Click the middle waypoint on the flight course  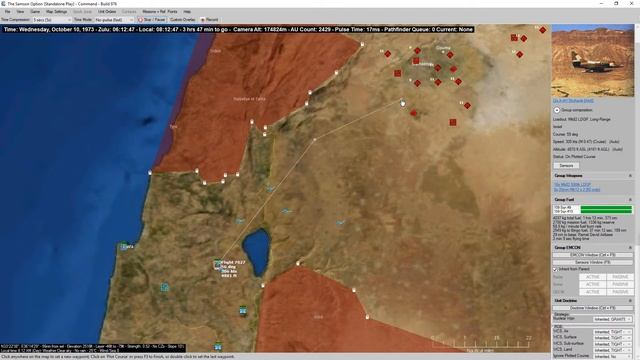coord(314,140)
